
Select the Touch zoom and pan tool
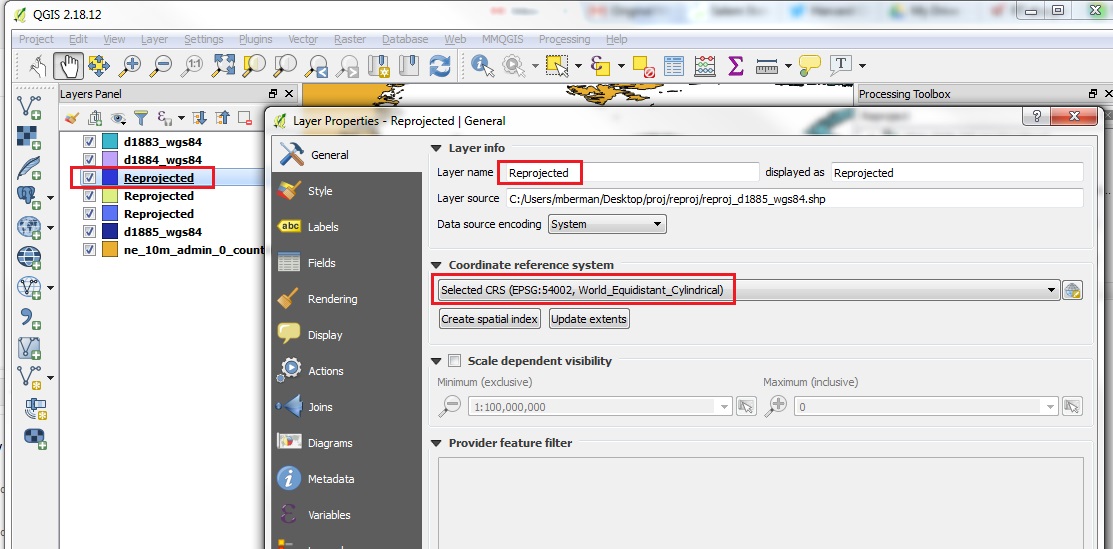tap(38, 66)
